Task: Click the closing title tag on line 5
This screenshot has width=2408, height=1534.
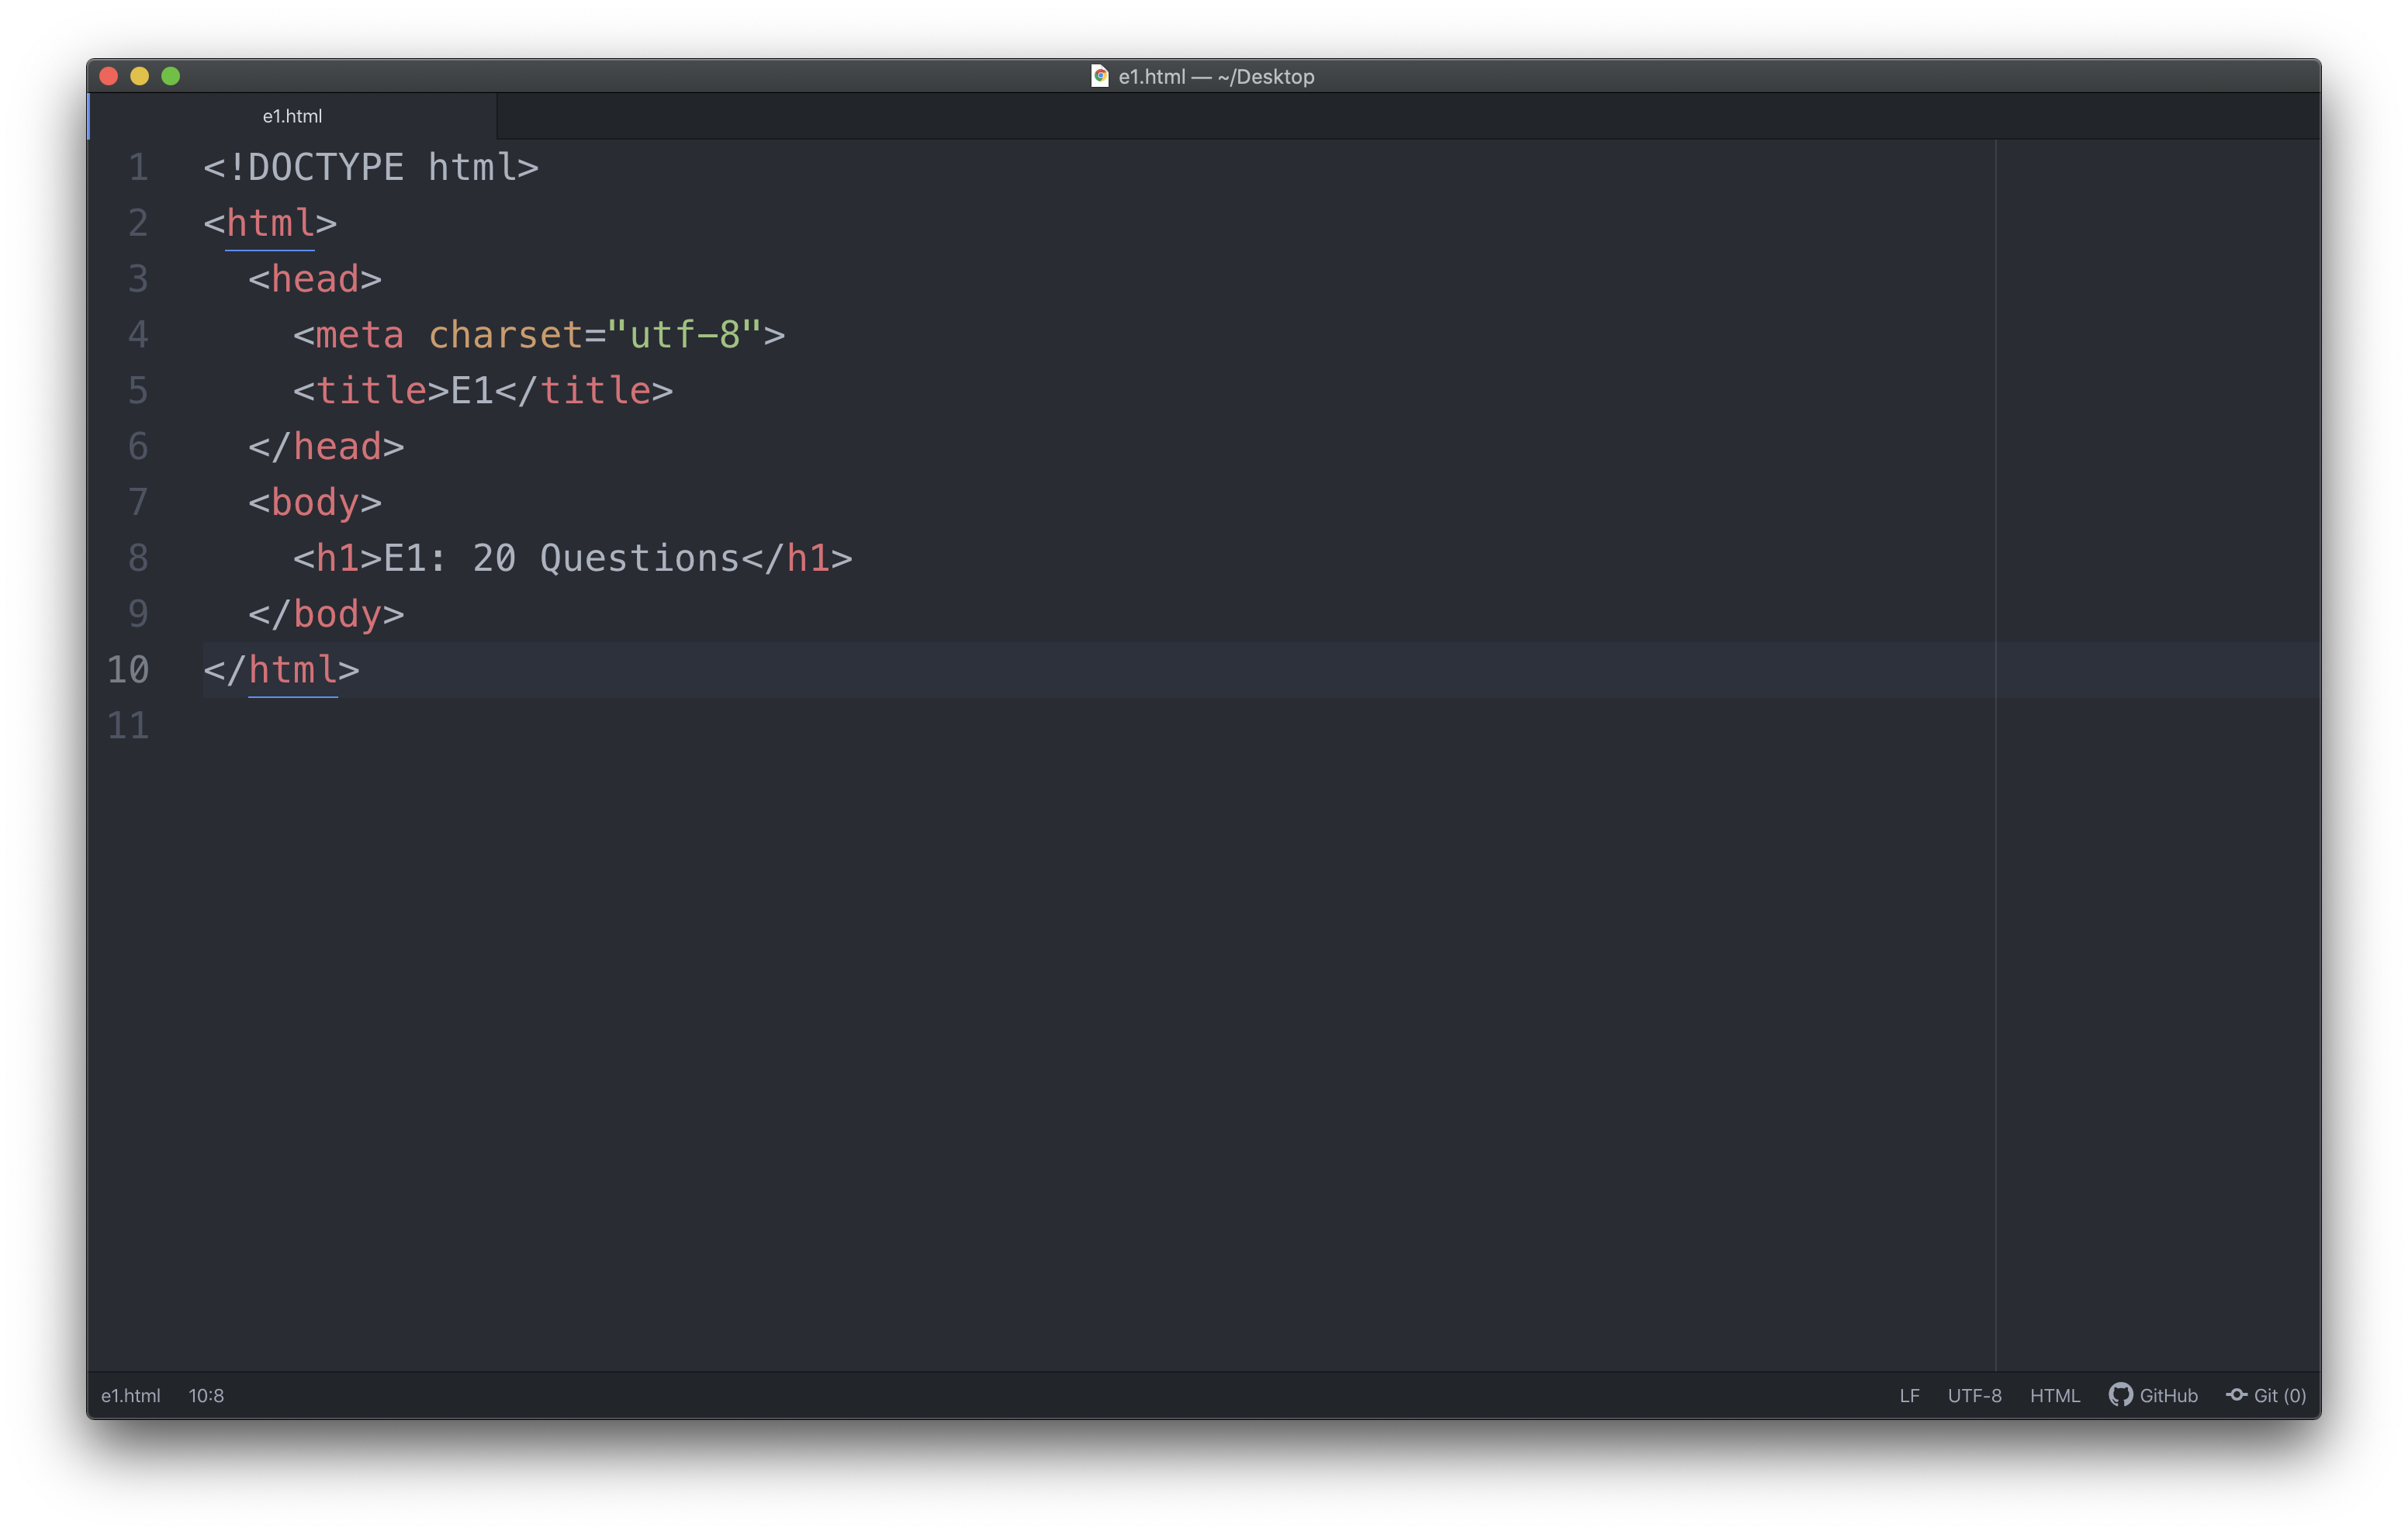Action: 584,391
